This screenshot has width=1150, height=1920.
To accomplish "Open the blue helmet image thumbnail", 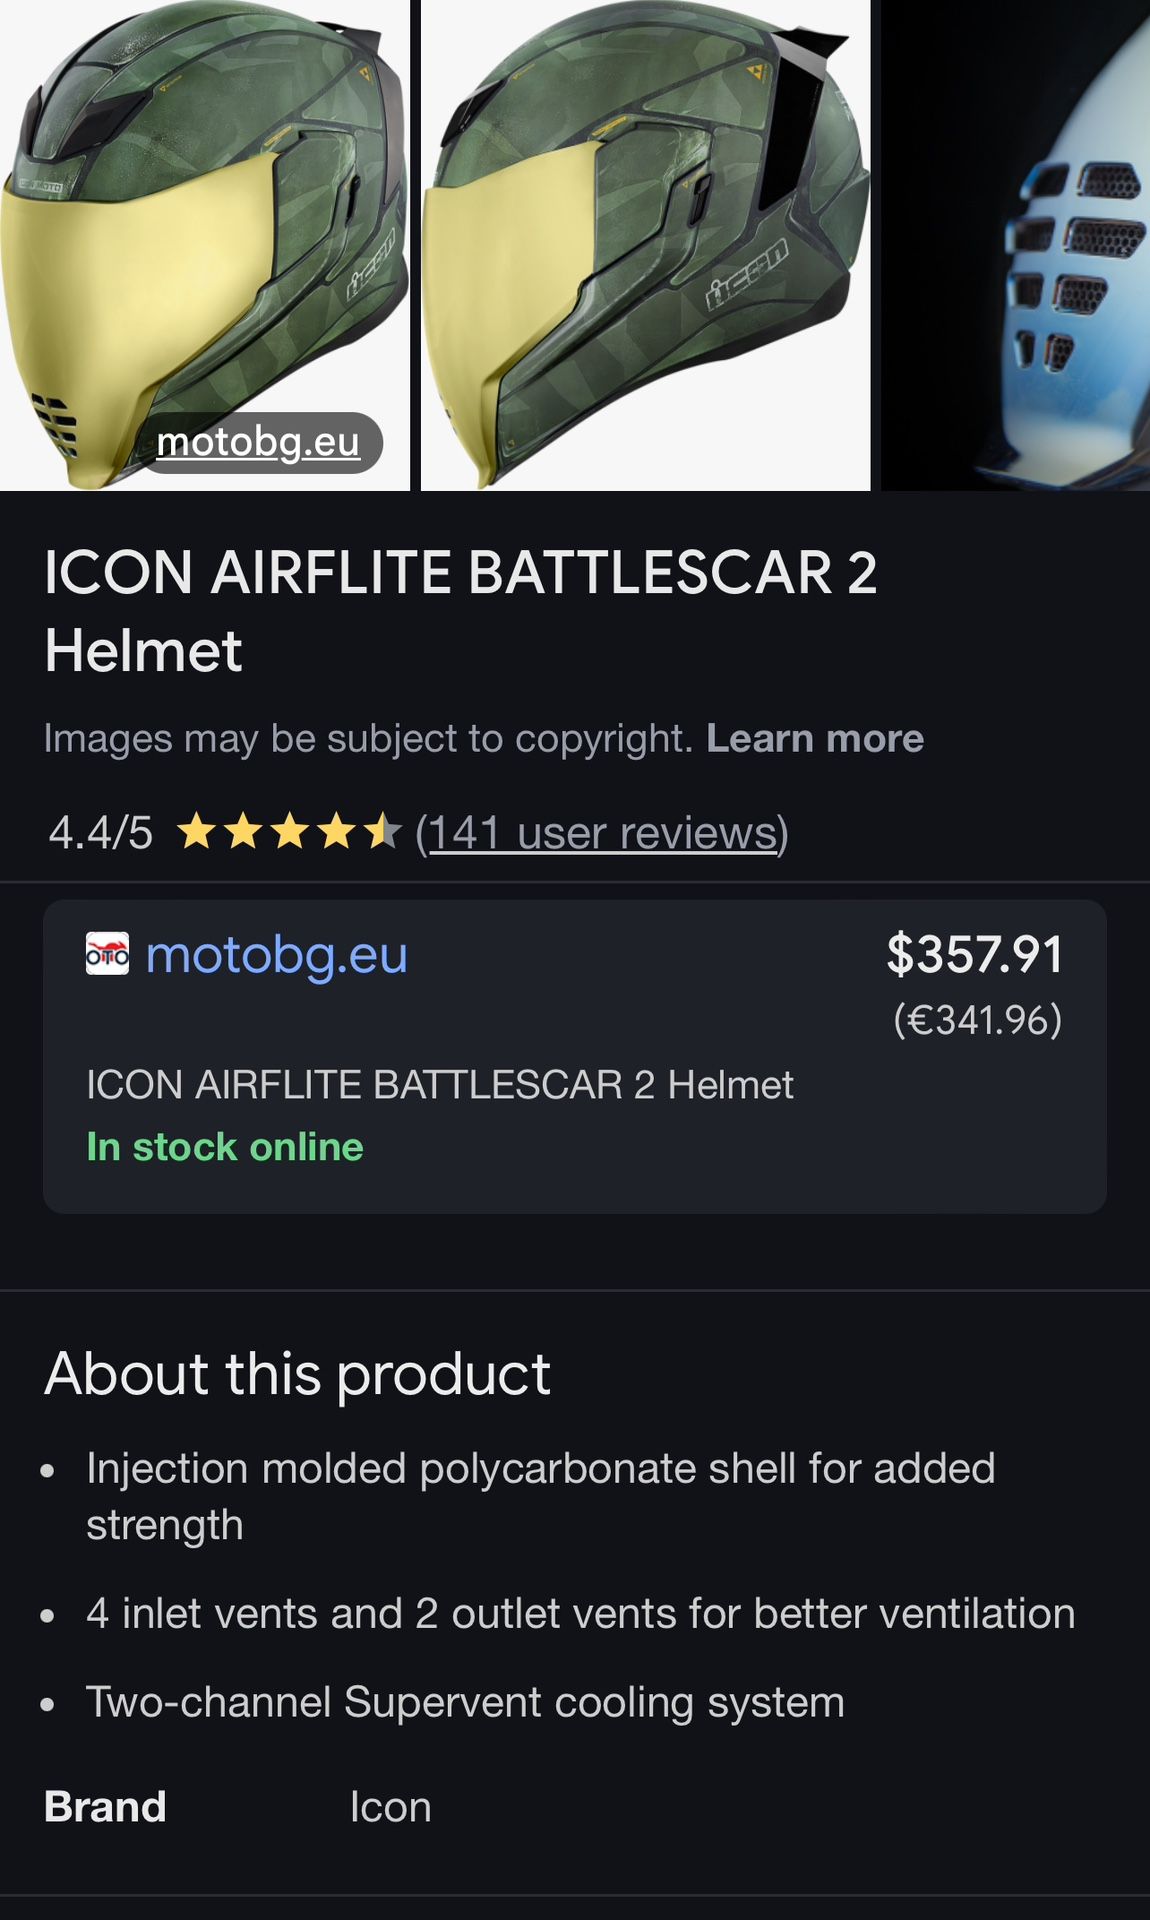I will 1015,245.
